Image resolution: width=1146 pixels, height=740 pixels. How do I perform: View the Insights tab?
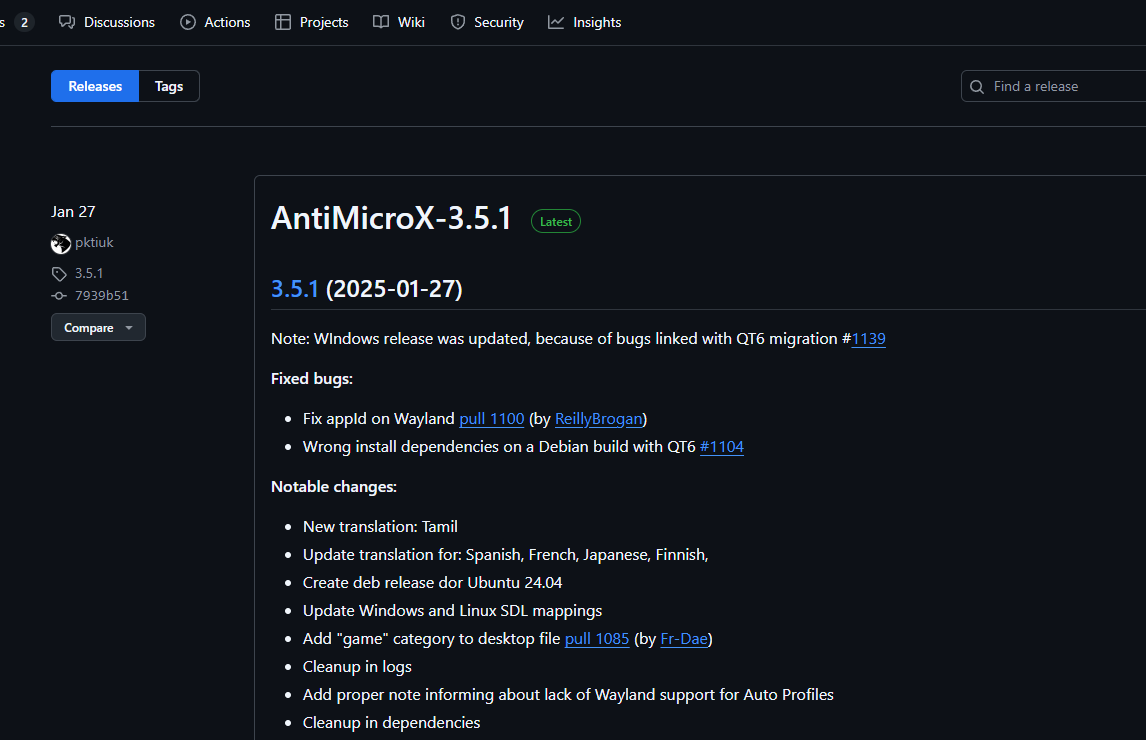point(585,22)
